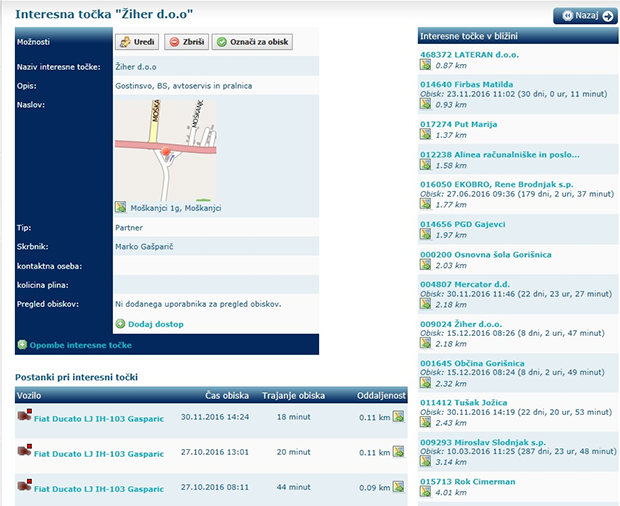Image resolution: width=620 pixels, height=506 pixels.
Task: Click map icon next to 2.03 km
Action: pyautogui.click(x=425, y=264)
